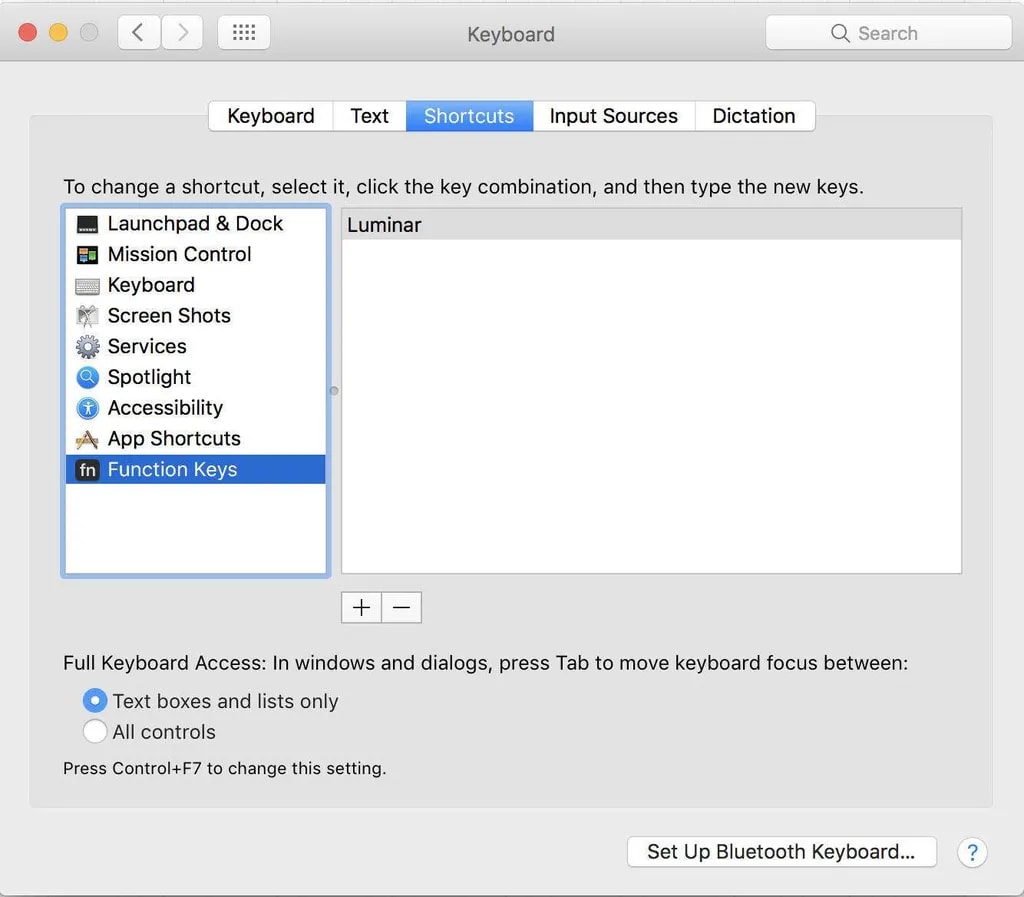
Task: Choose the Screen Shots category icon
Action: tap(88, 316)
